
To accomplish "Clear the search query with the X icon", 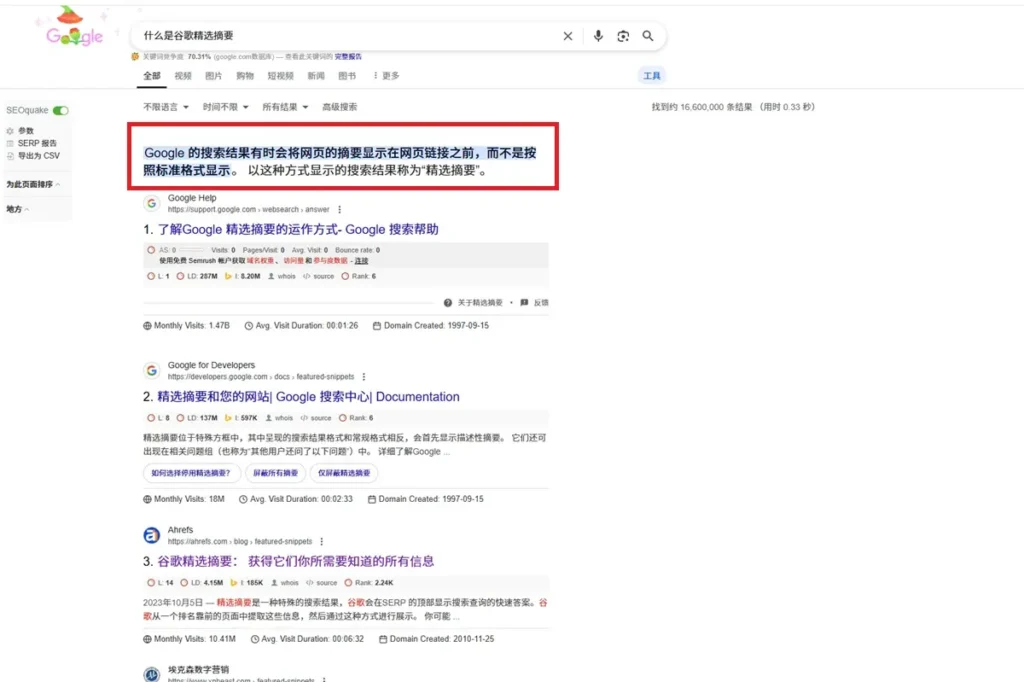I will point(568,36).
